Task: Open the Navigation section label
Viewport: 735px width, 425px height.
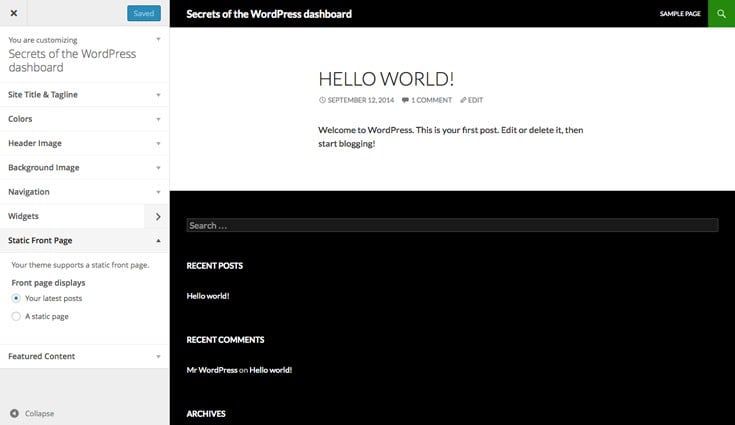Action: click(x=29, y=192)
